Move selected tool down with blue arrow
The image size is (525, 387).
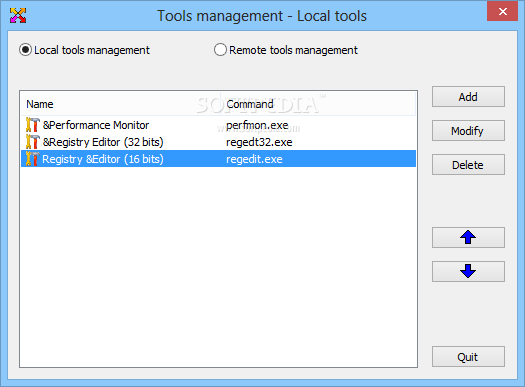click(x=468, y=271)
